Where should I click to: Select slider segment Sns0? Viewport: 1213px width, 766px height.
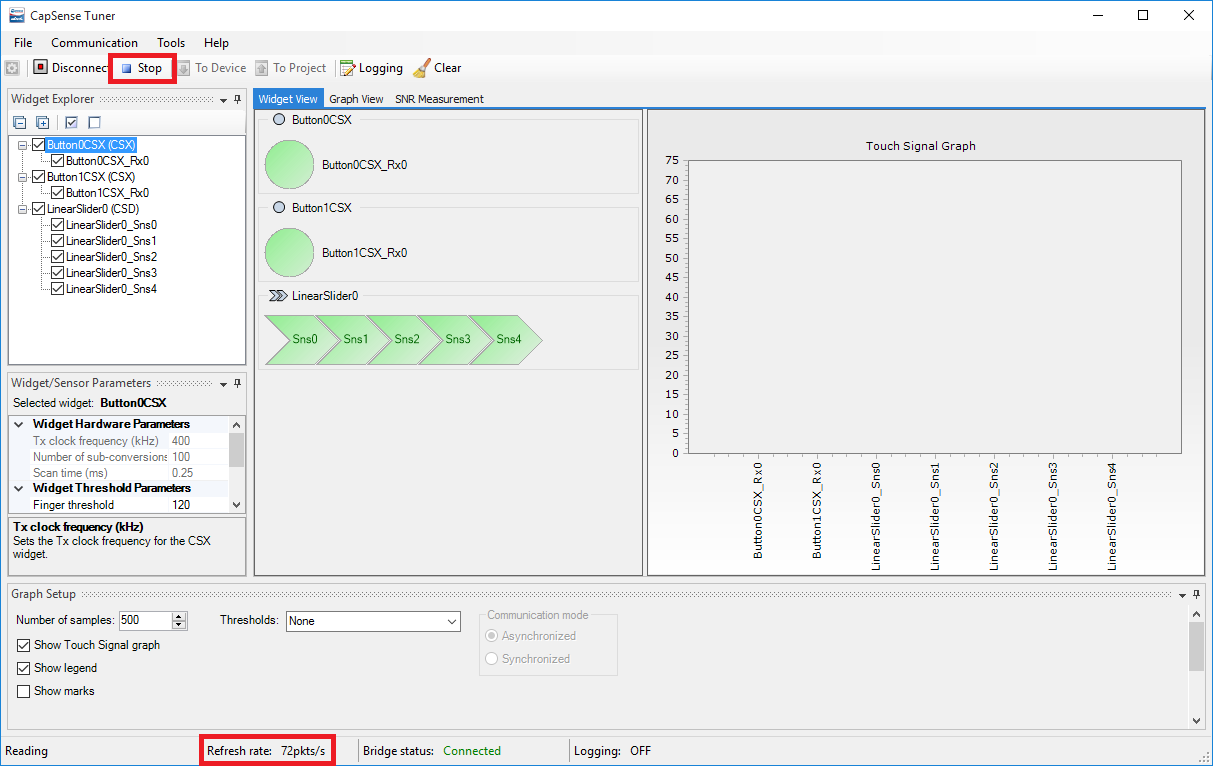(303, 339)
